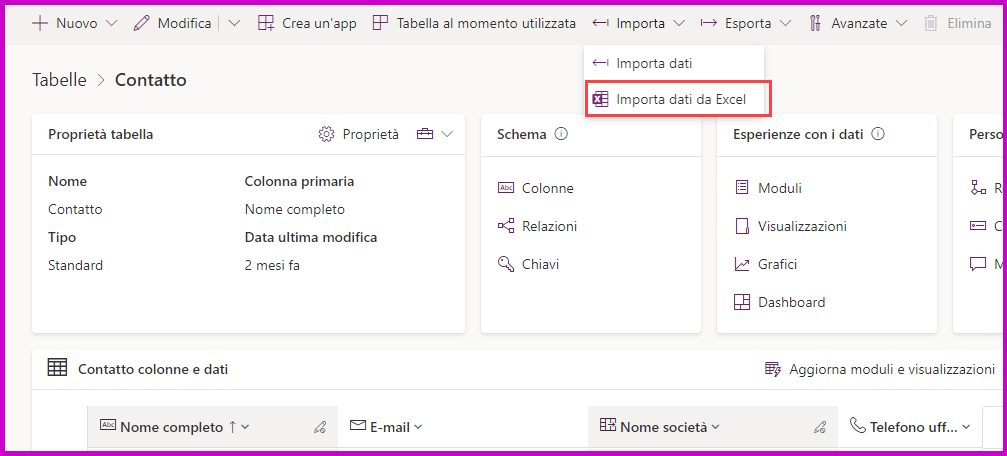Click Contatto breadcrumb title
1007x456 pixels.
point(151,80)
